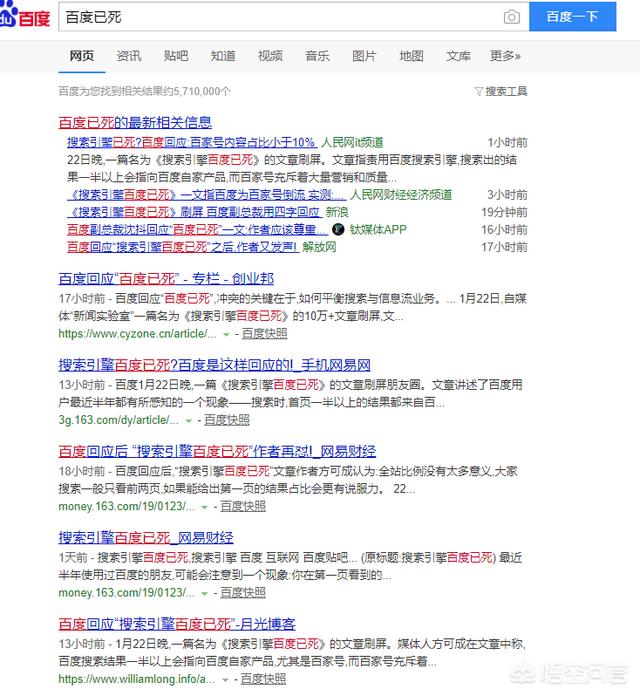640x696 pixels.
Task: Click the 钛媒体APP round source icon
Action: [x=338, y=229]
